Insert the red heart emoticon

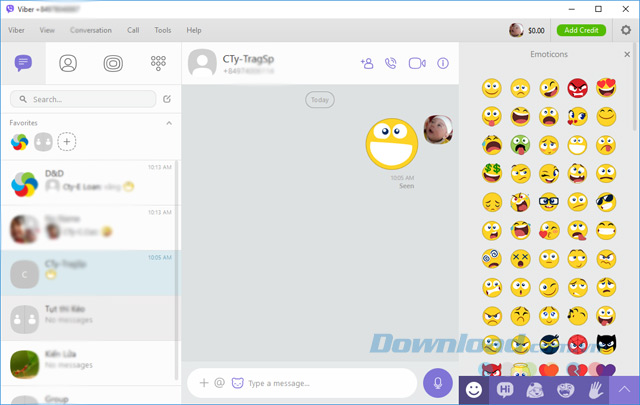pyautogui.click(x=549, y=369)
